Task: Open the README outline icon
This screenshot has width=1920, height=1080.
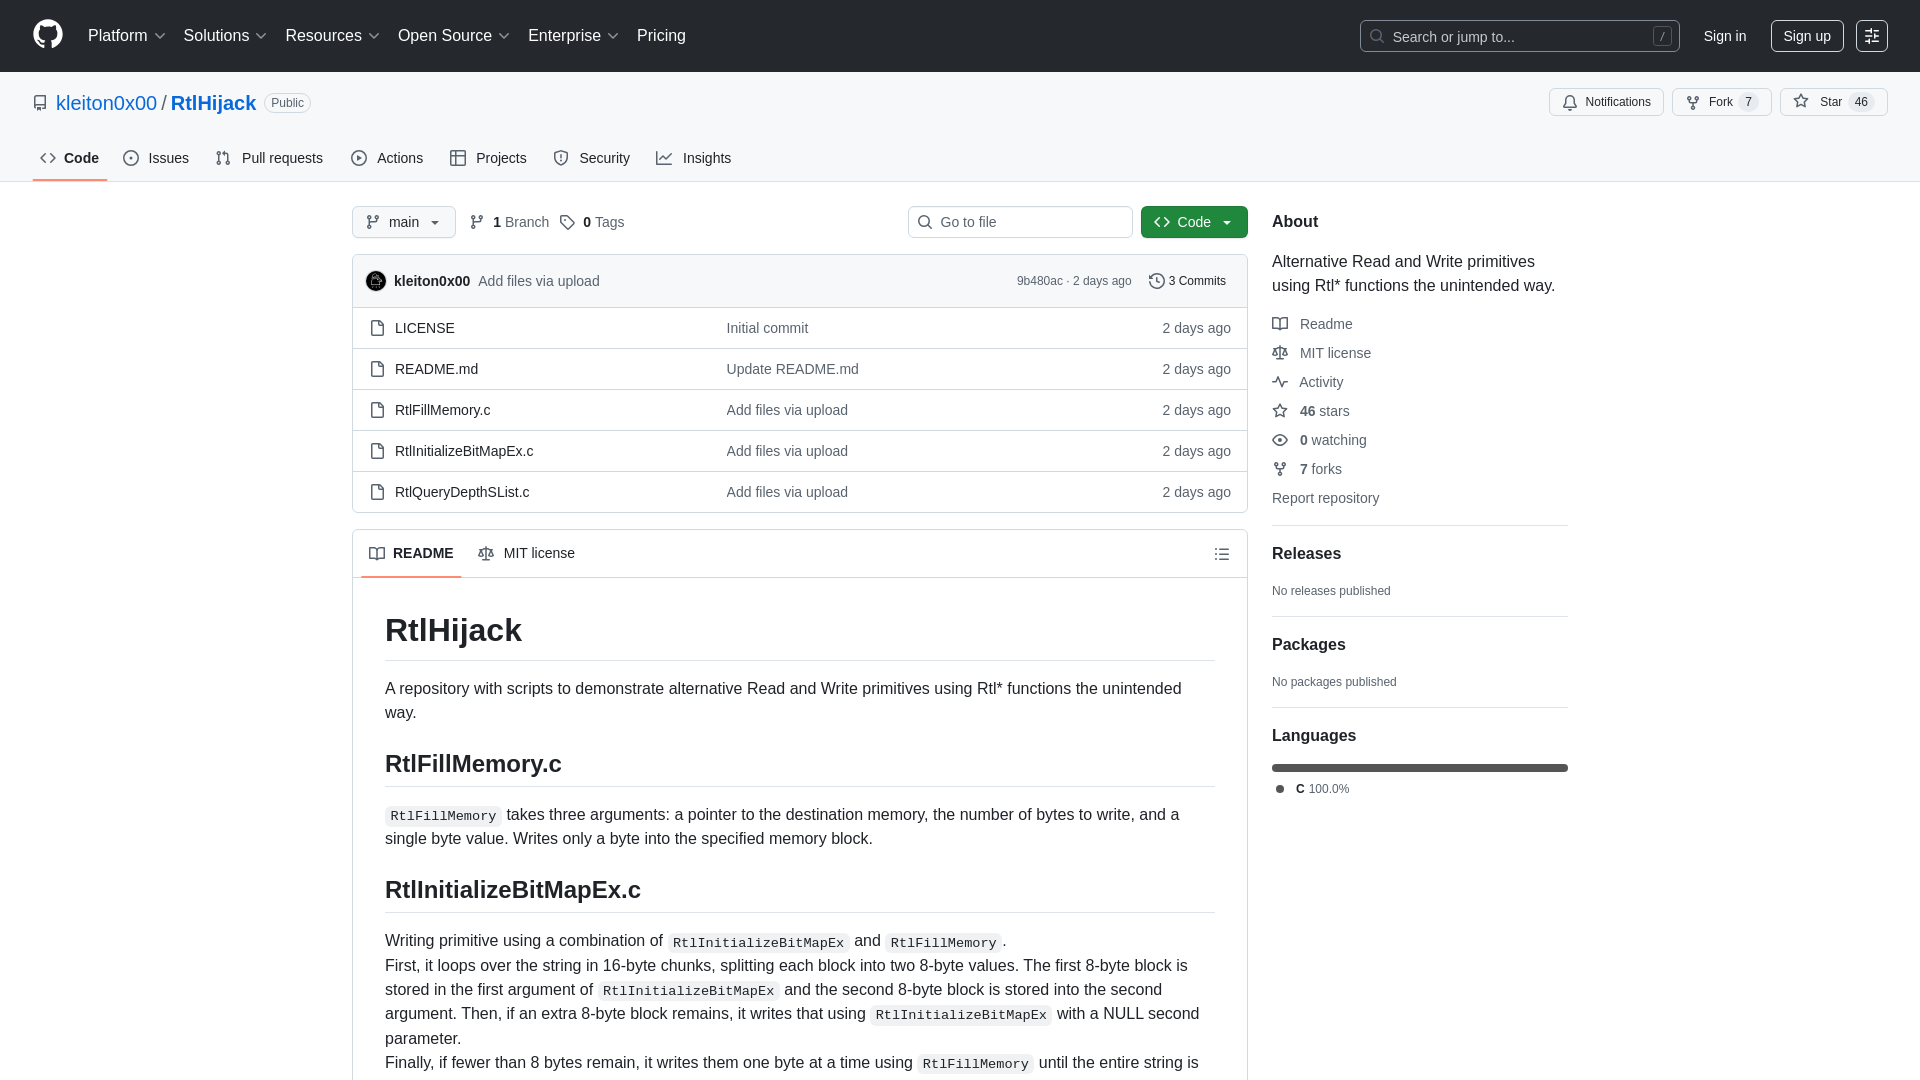Action: [1222, 554]
